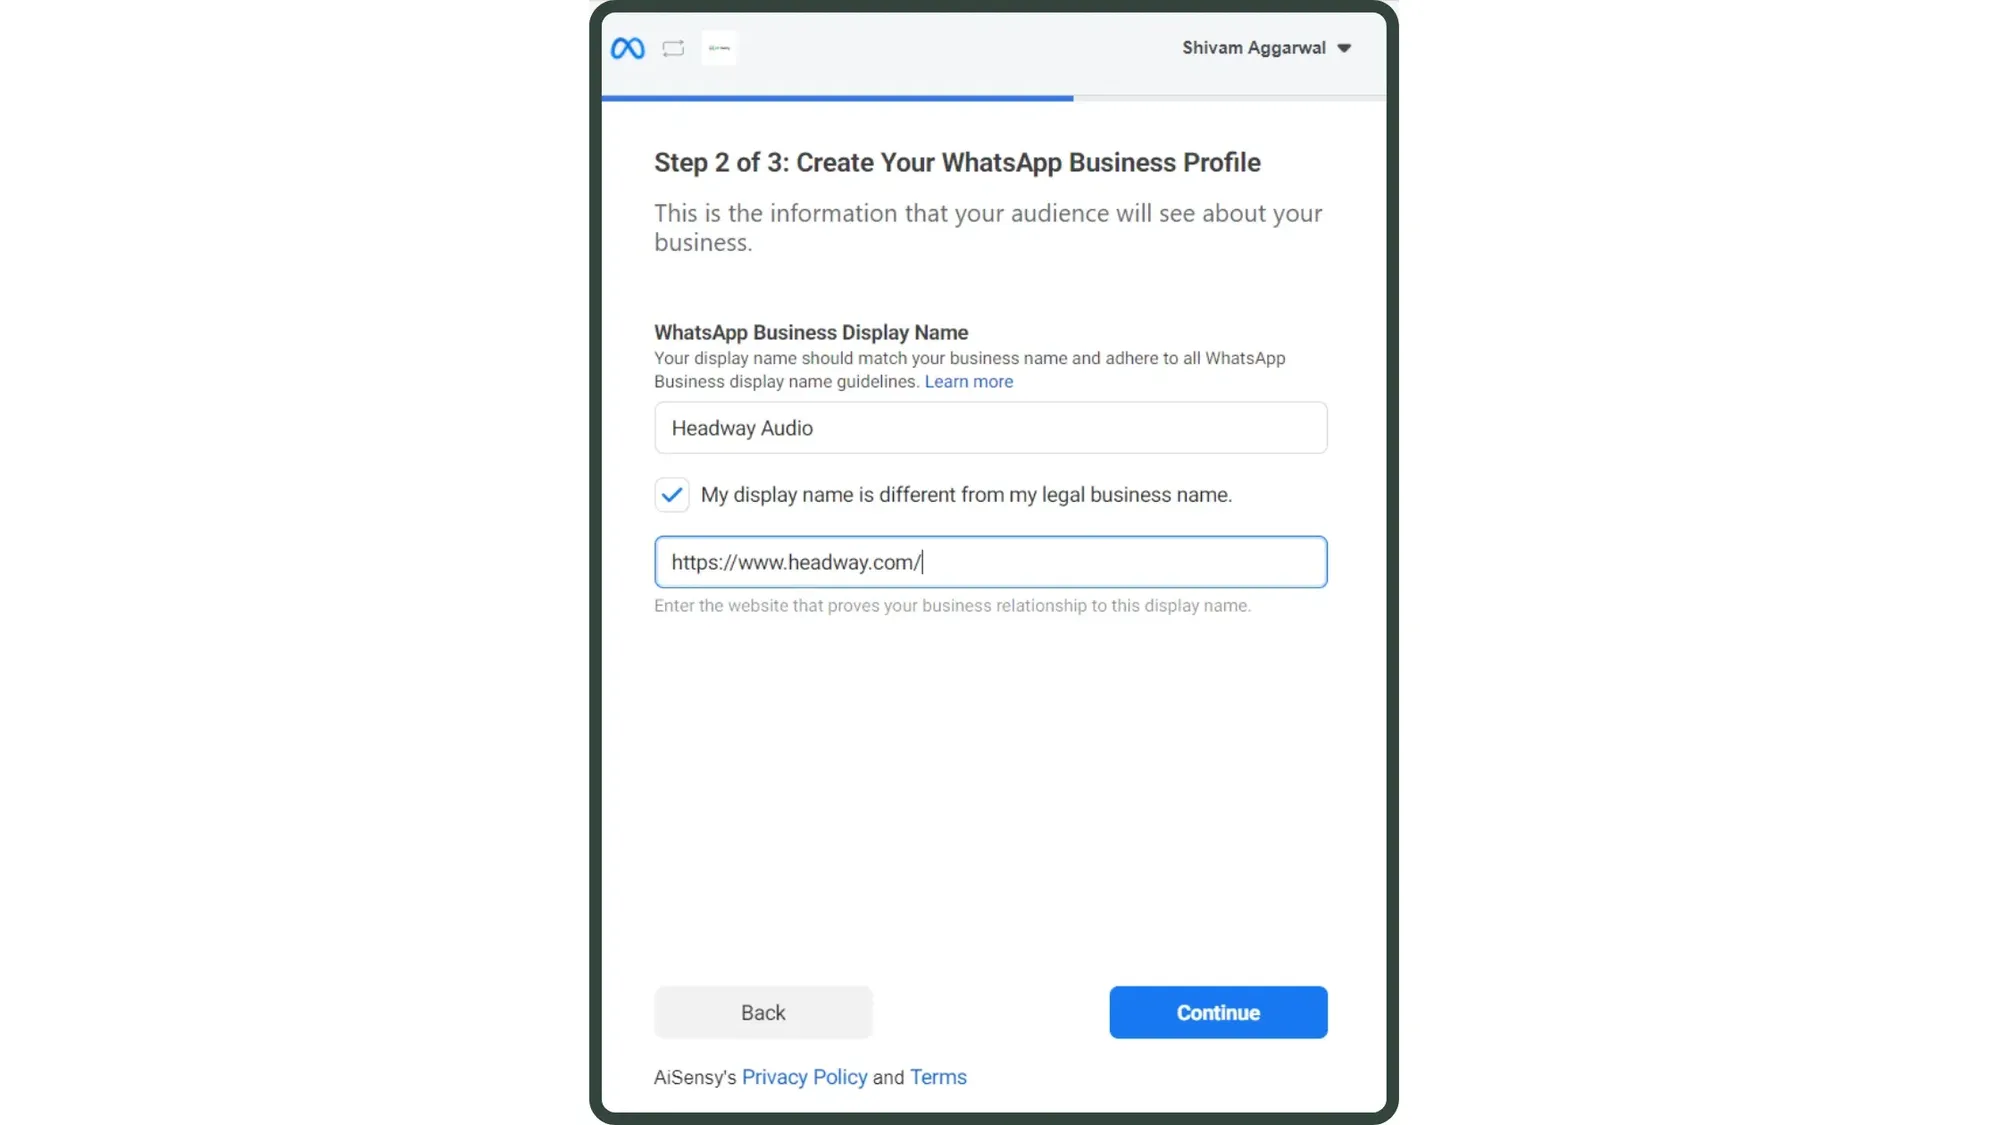Click the account dropdown arrow
The height and width of the screenshot is (1125, 2000).
(x=1346, y=48)
